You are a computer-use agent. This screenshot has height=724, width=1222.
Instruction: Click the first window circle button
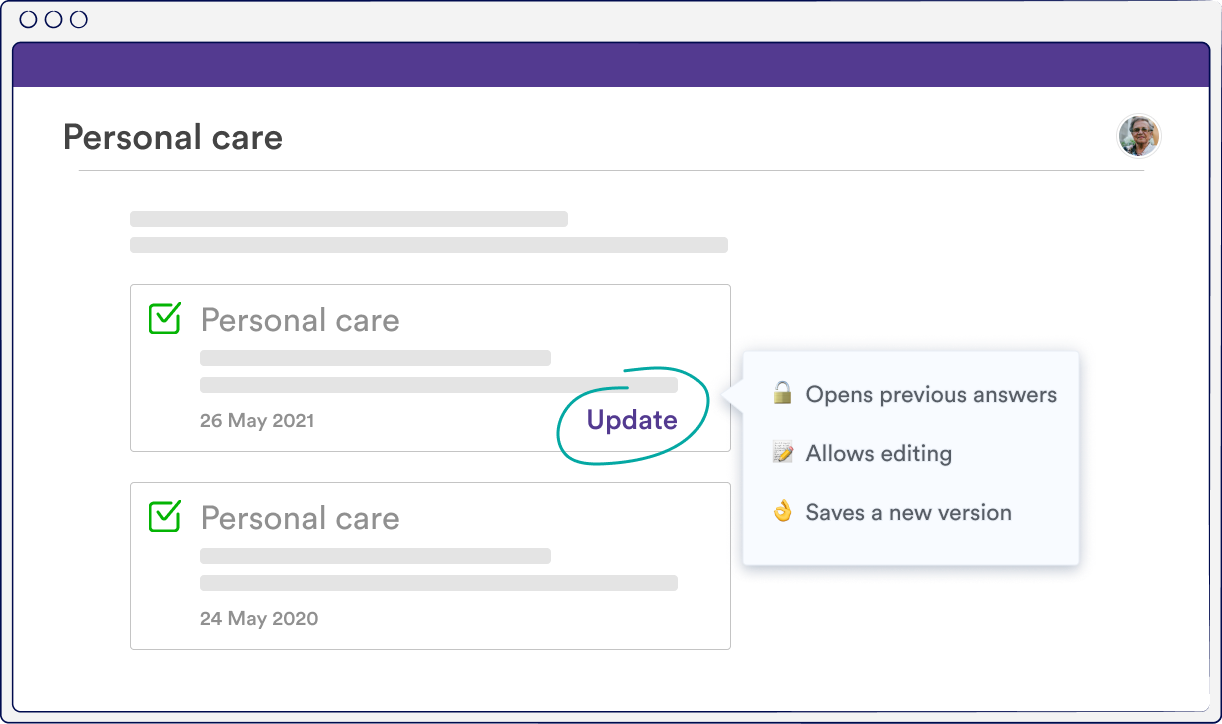28,20
